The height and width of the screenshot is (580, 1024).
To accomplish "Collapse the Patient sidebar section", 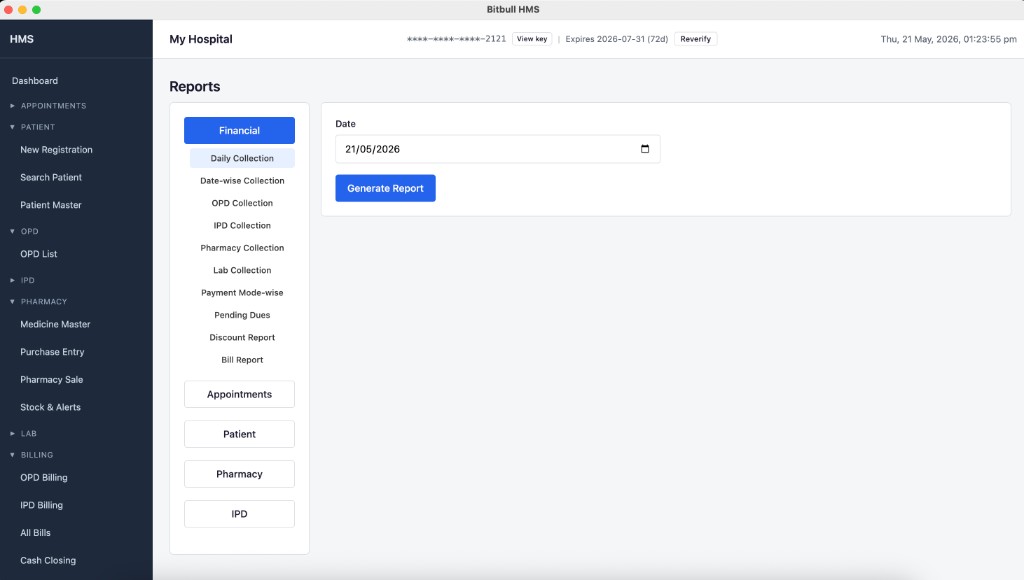I will tap(32, 127).
